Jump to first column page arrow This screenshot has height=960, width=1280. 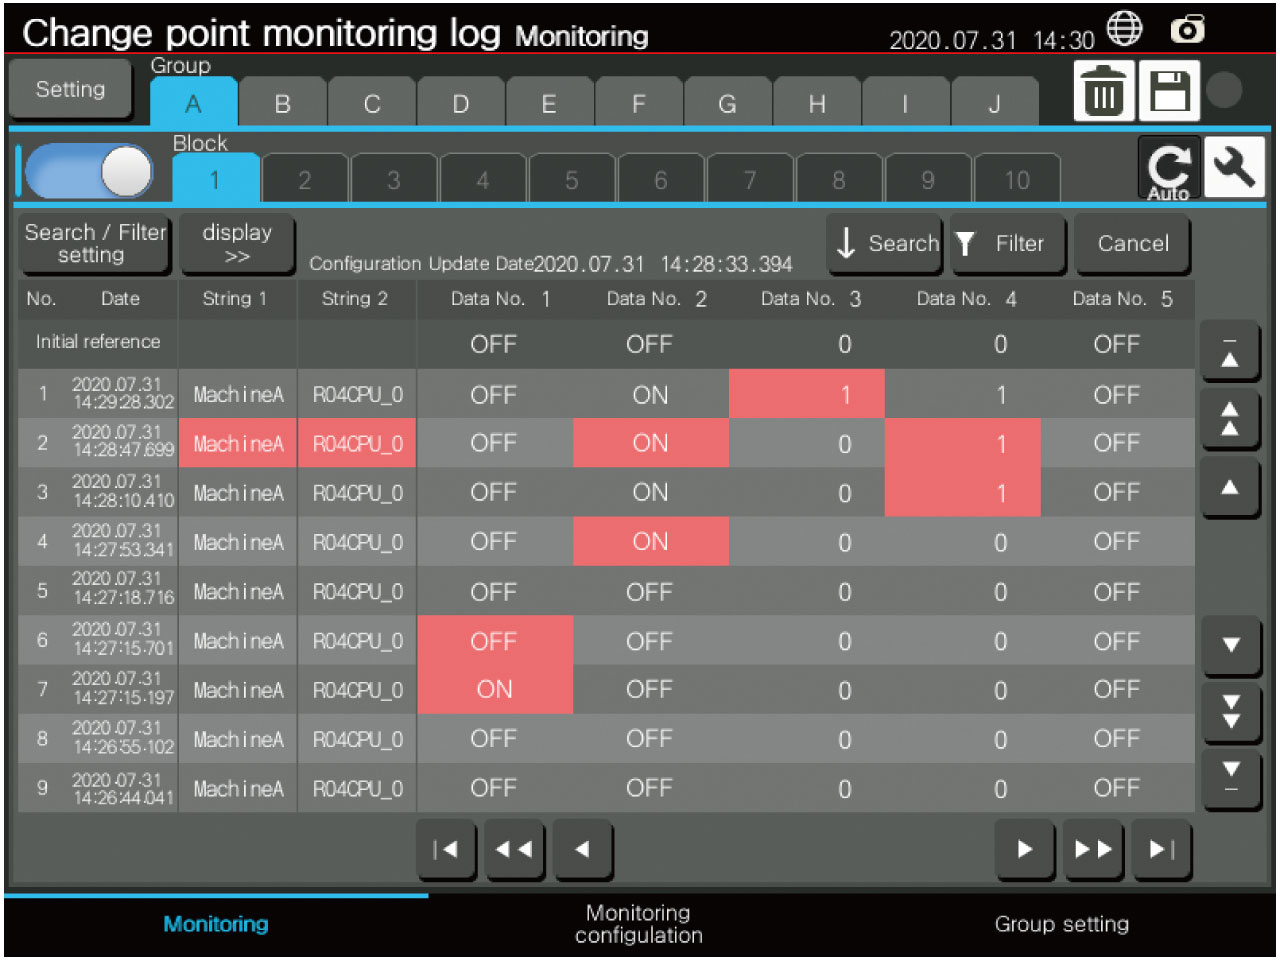coord(446,850)
